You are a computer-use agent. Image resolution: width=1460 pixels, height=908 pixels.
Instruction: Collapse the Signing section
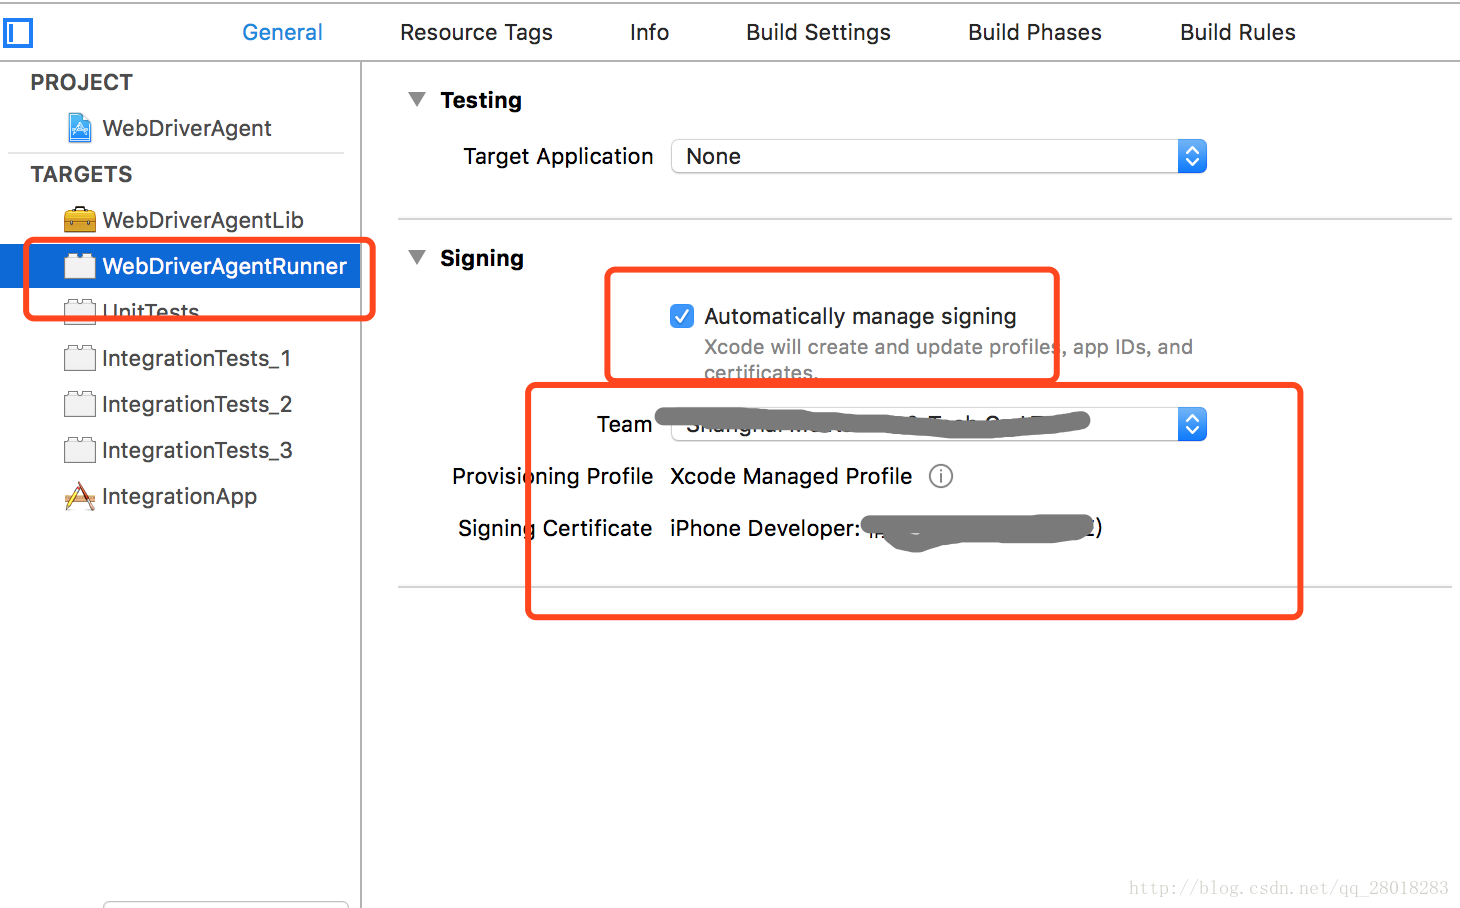click(417, 257)
